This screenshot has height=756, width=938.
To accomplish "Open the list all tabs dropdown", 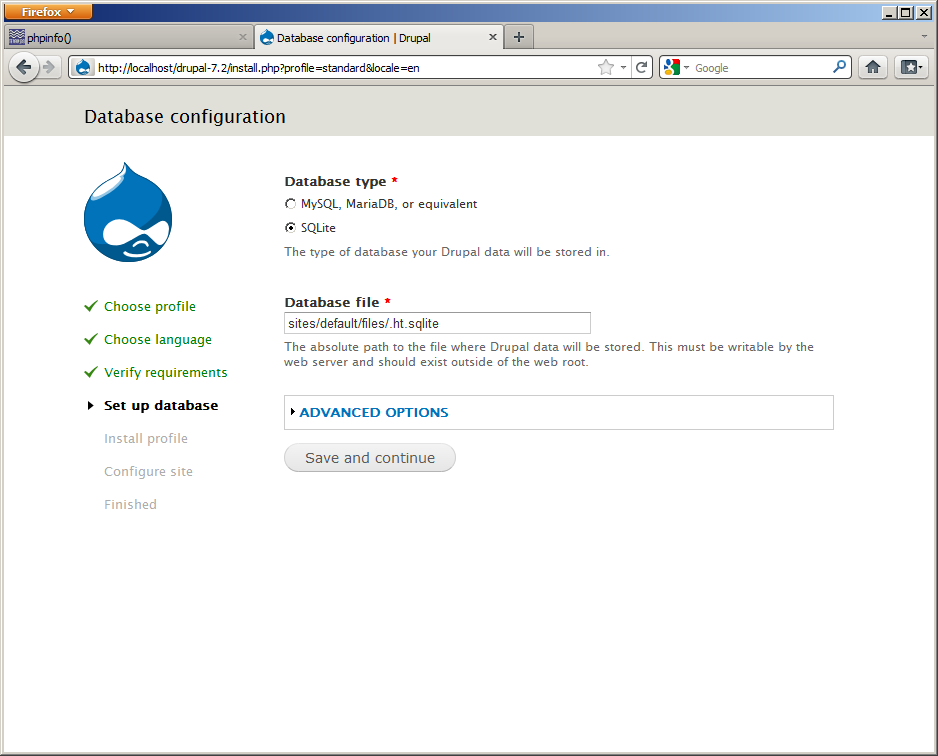I will click(924, 36).
